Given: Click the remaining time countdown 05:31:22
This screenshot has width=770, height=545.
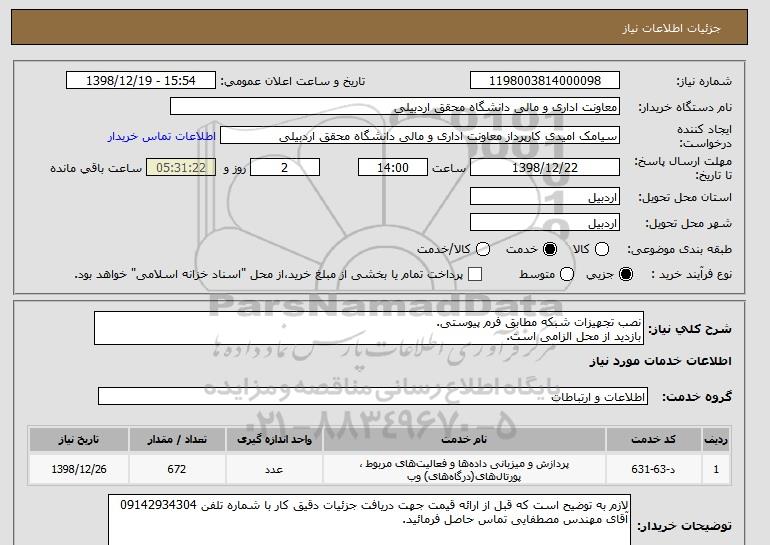Looking at the screenshot, I should click(x=181, y=167).
